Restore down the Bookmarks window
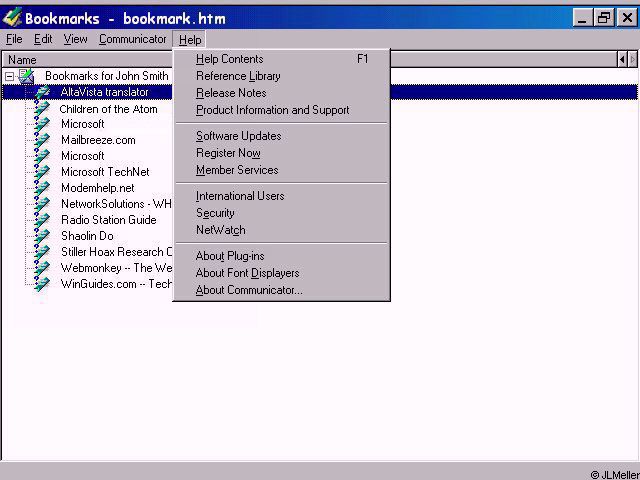Viewport: 640px width, 480px height. (604, 18)
